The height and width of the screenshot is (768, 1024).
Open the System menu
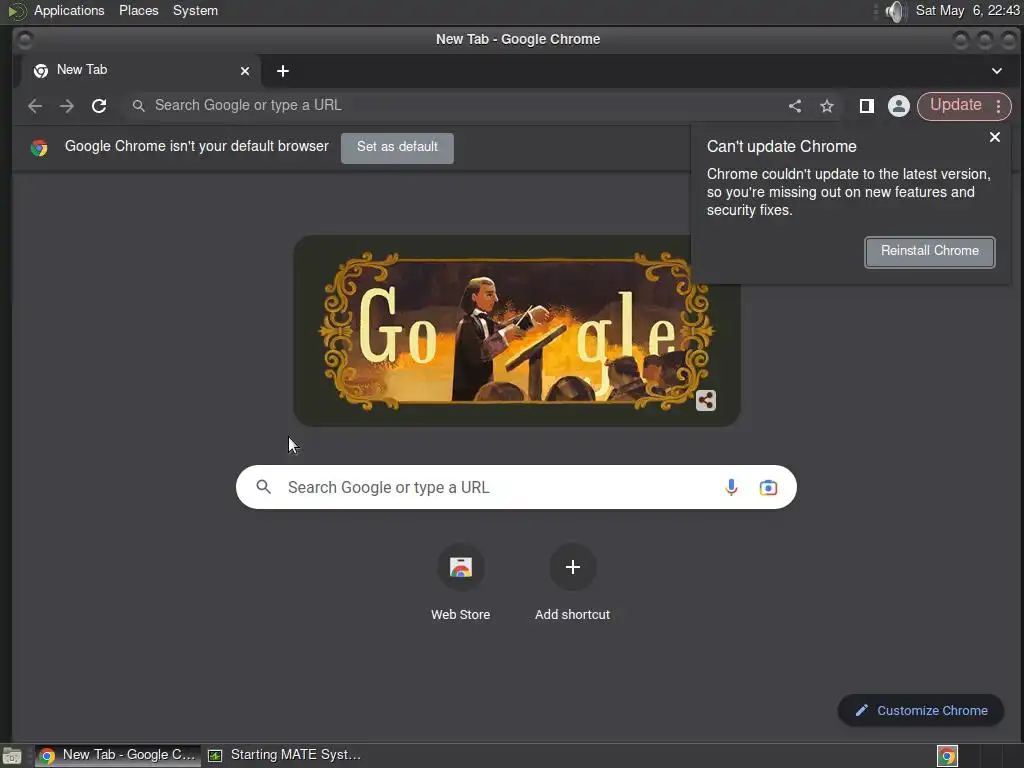pyautogui.click(x=195, y=11)
